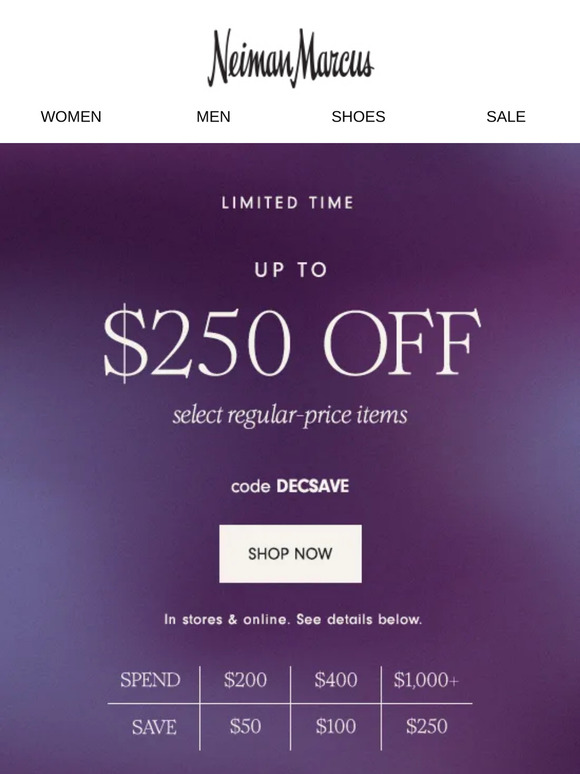The image size is (580, 774).
Task: Click the $250 savings cell
Action: [x=426, y=726]
